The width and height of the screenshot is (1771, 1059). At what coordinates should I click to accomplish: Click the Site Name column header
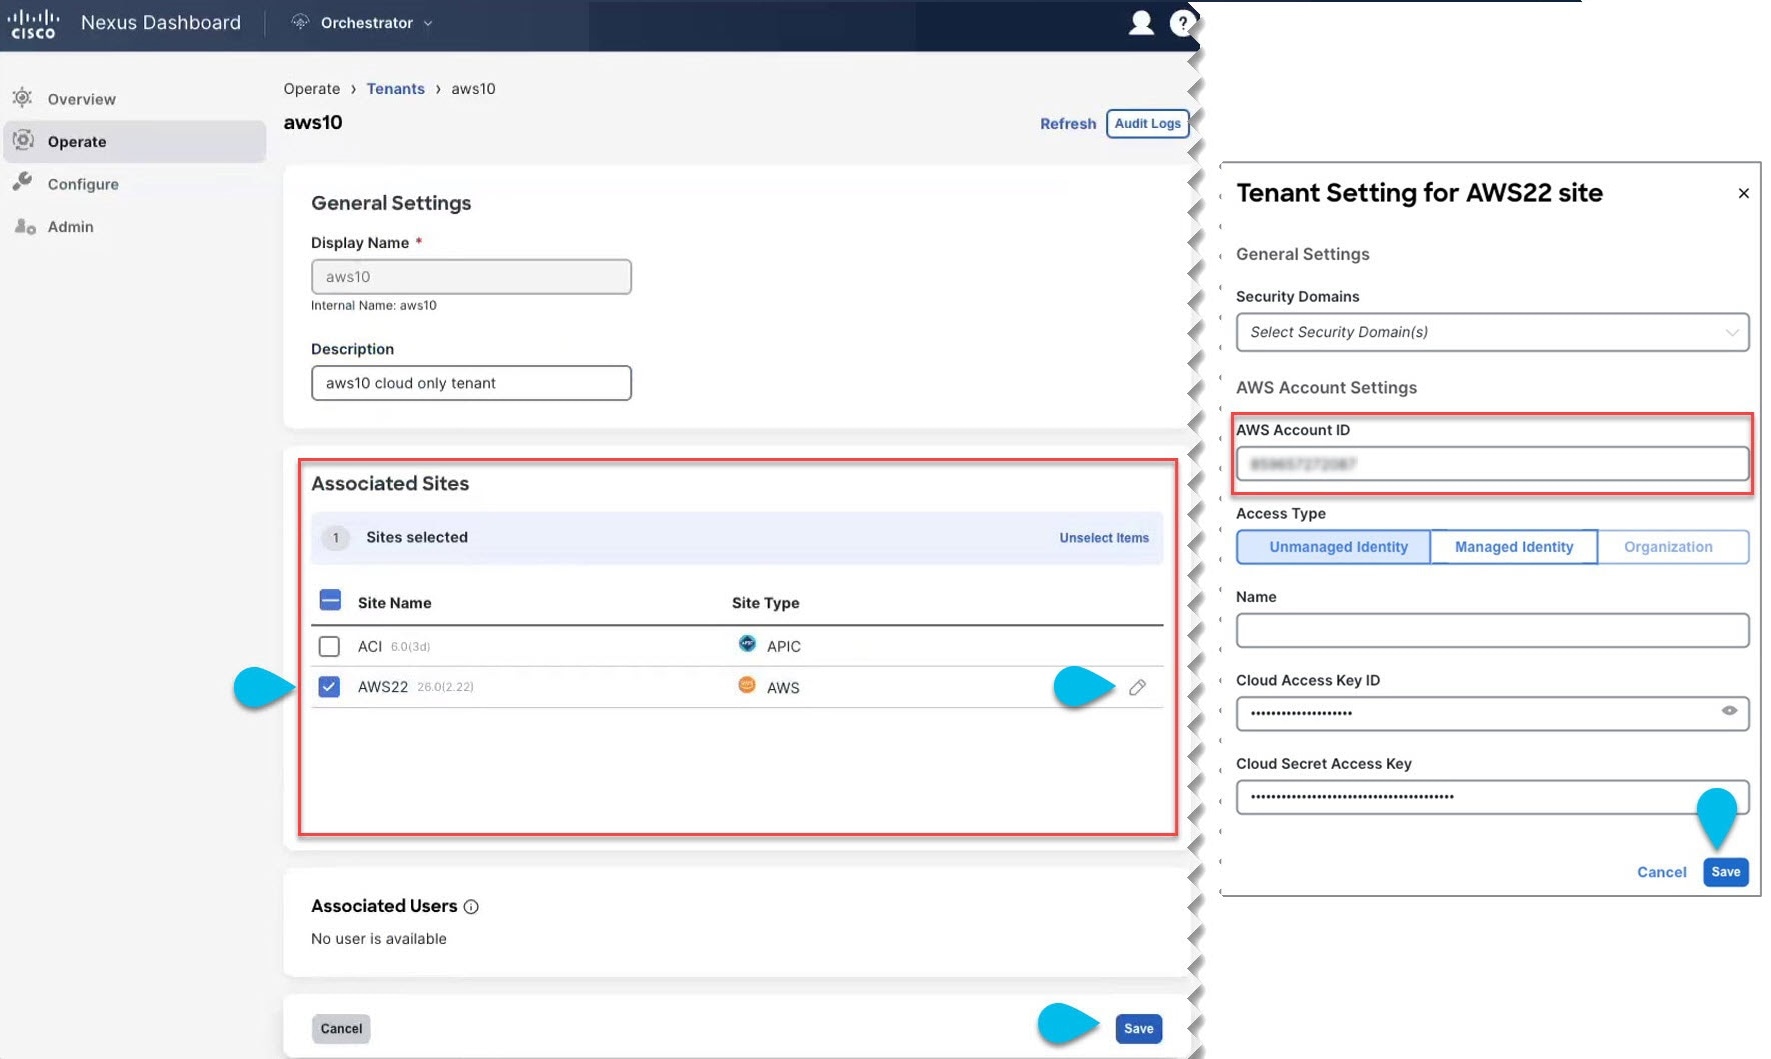click(394, 603)
